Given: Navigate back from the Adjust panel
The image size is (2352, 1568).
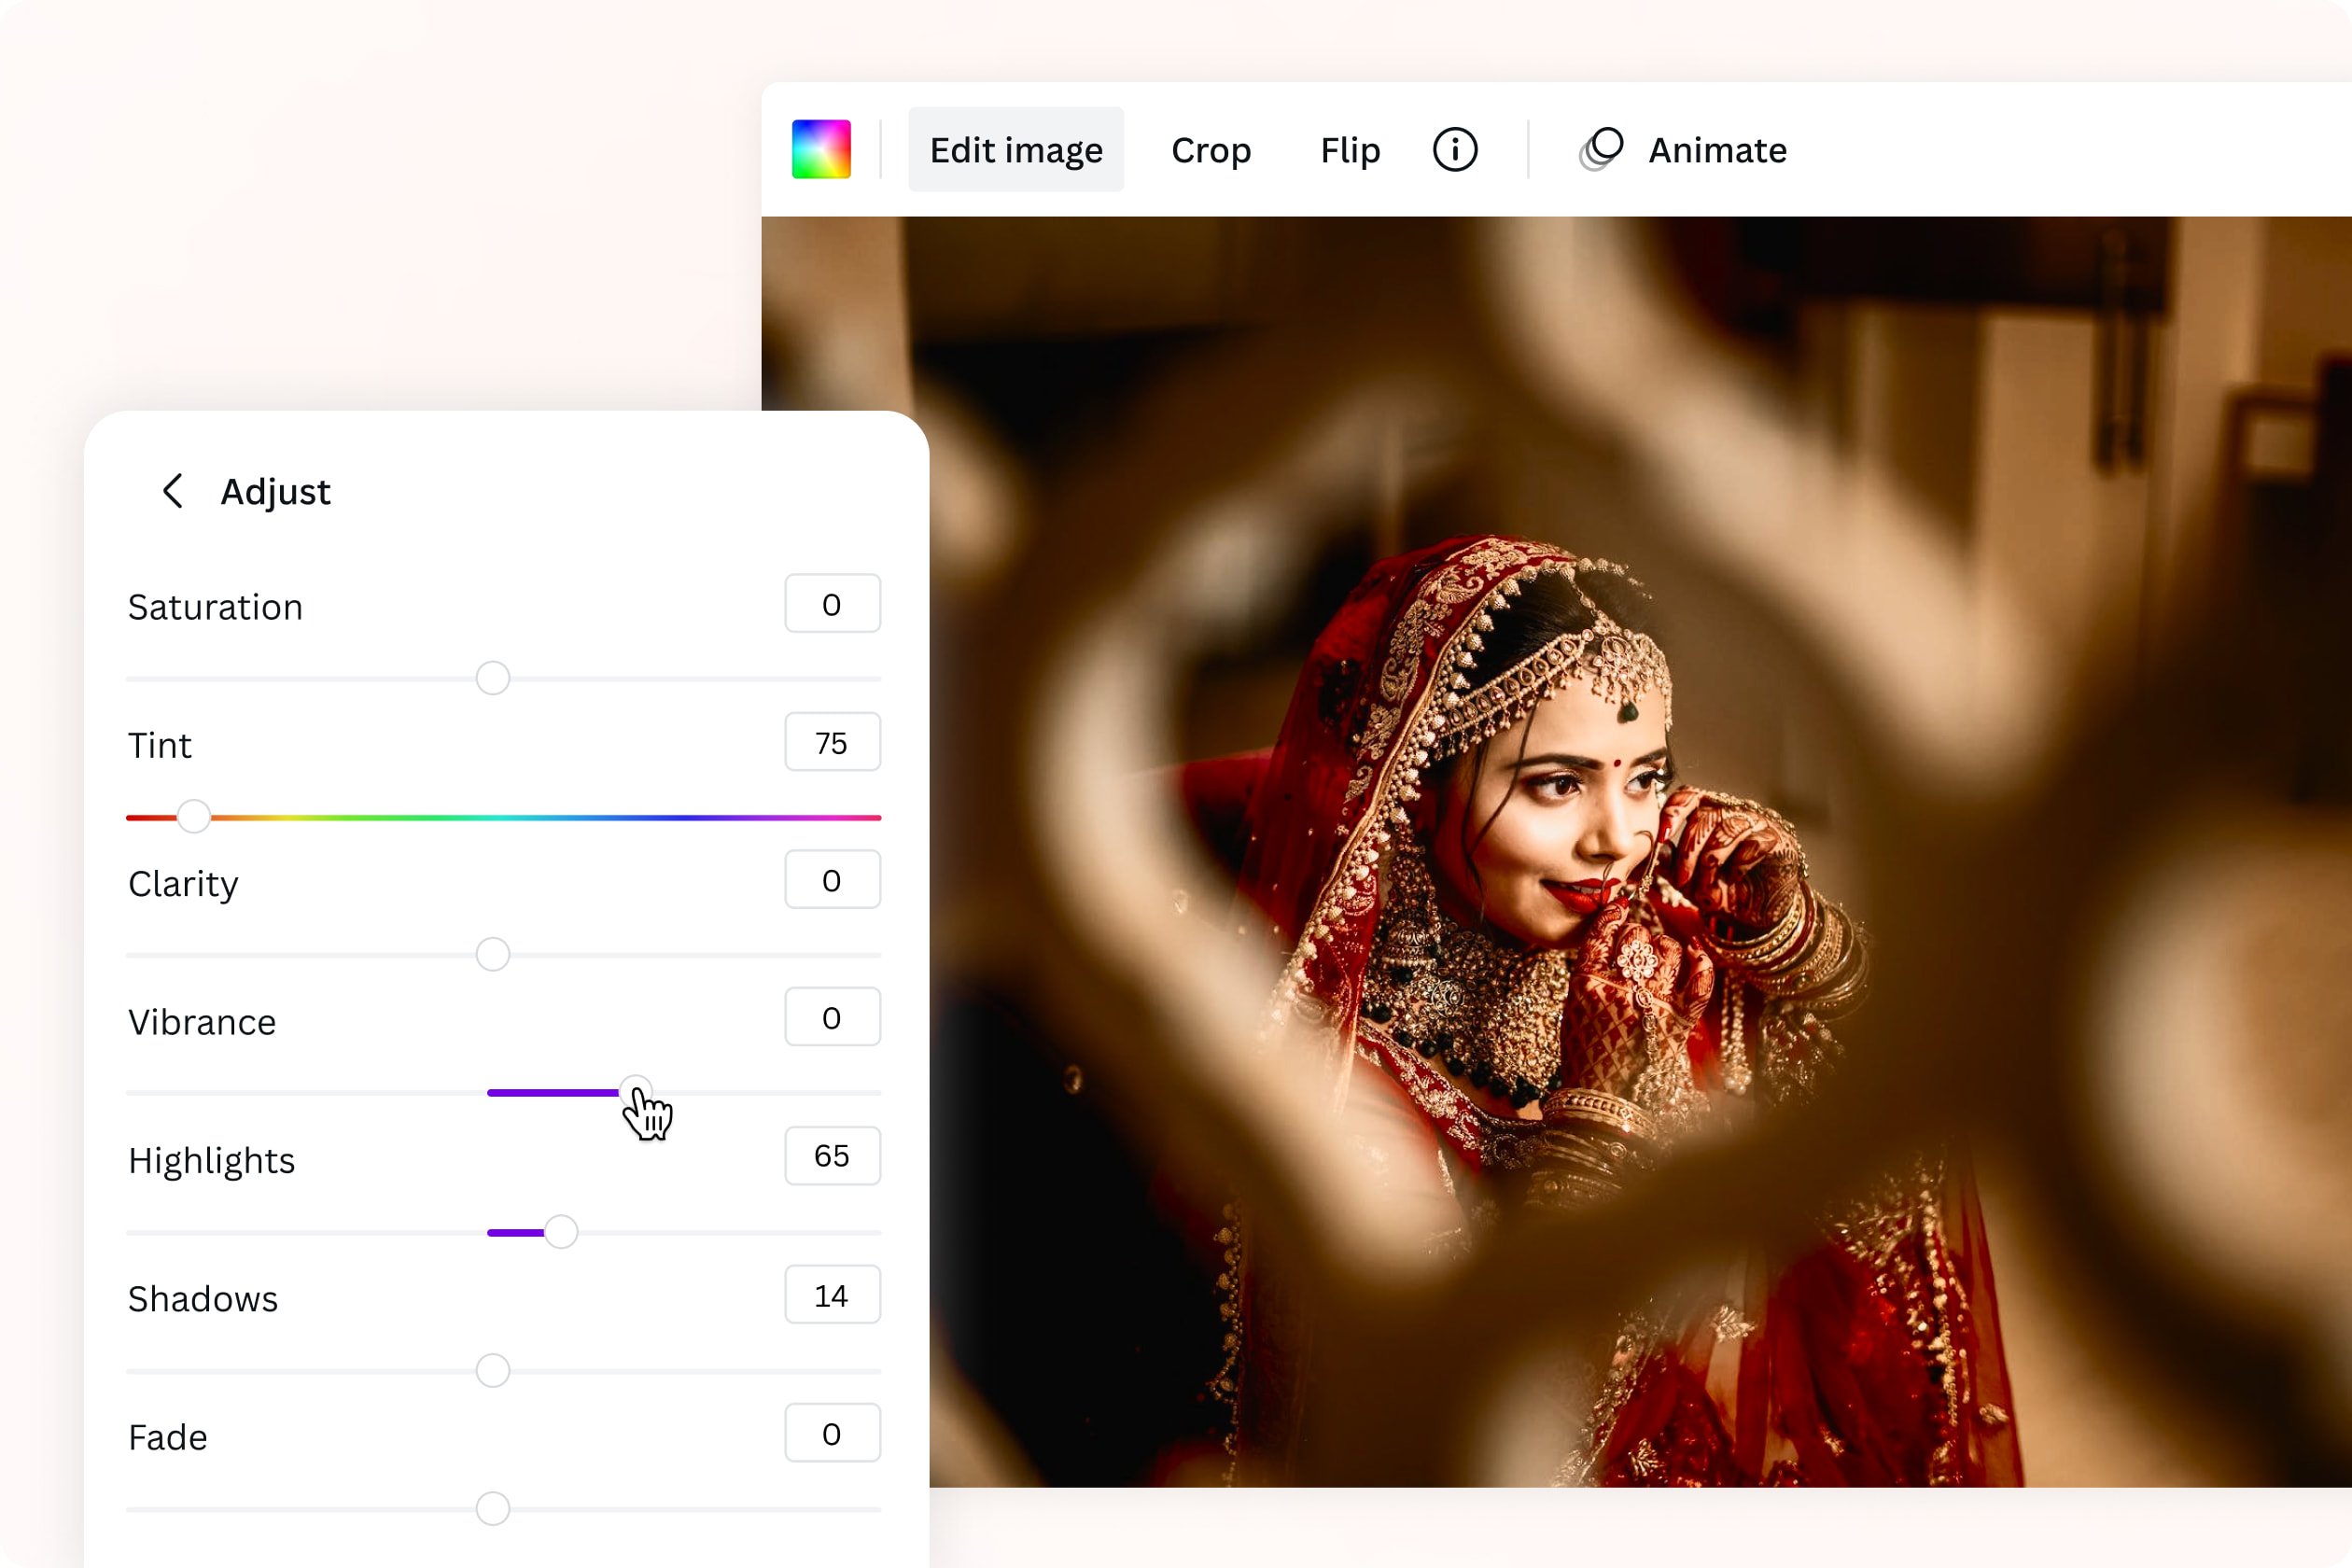Looking at the screenshot, I should [172, 491].
